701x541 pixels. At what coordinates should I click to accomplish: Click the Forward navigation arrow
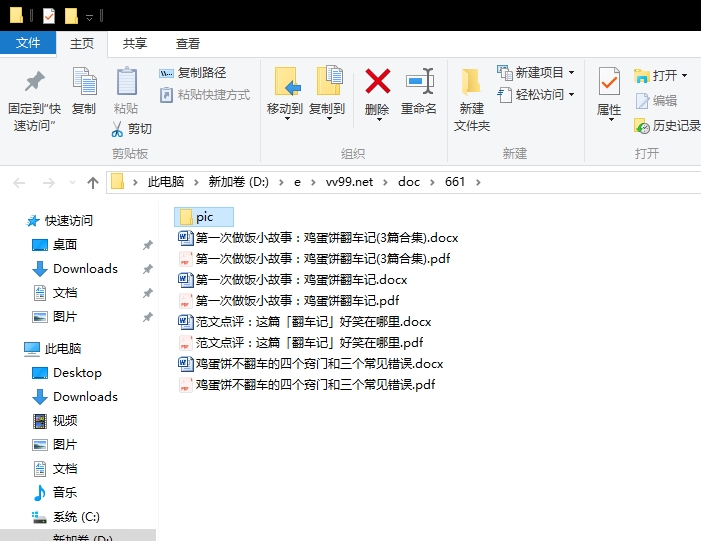(x=48, y=182)
